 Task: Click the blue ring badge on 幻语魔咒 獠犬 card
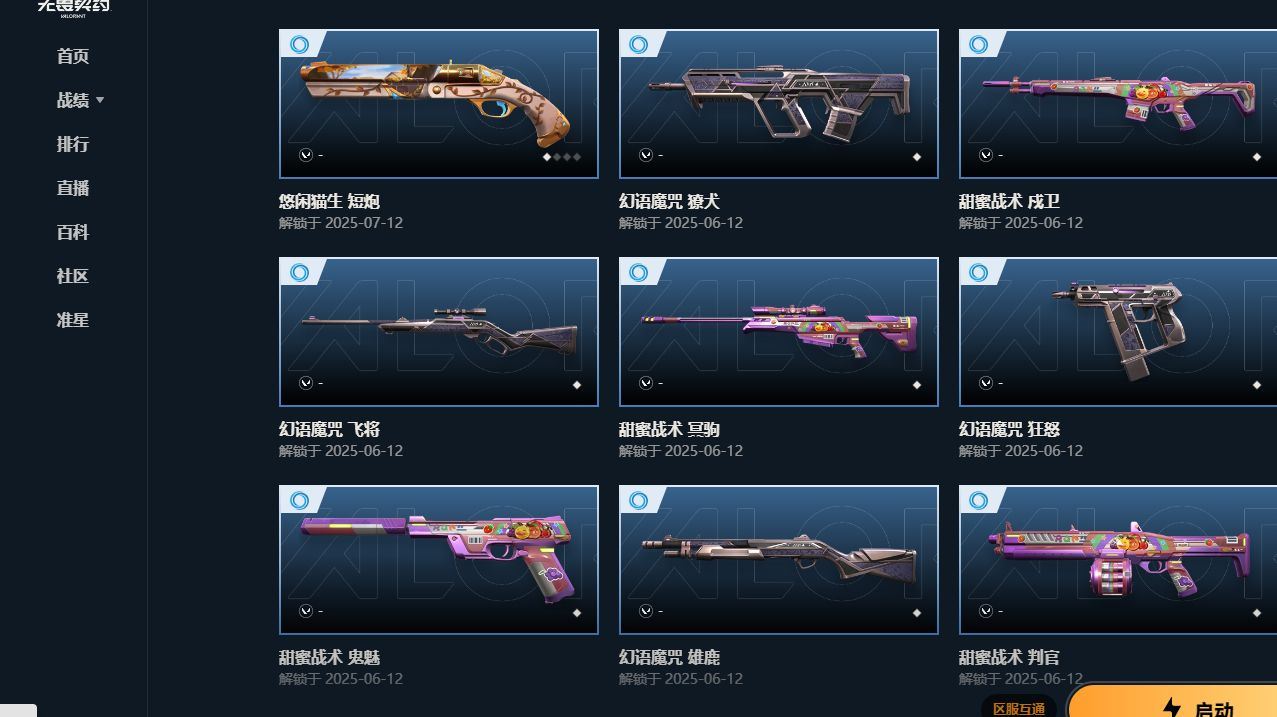point(638,44)
